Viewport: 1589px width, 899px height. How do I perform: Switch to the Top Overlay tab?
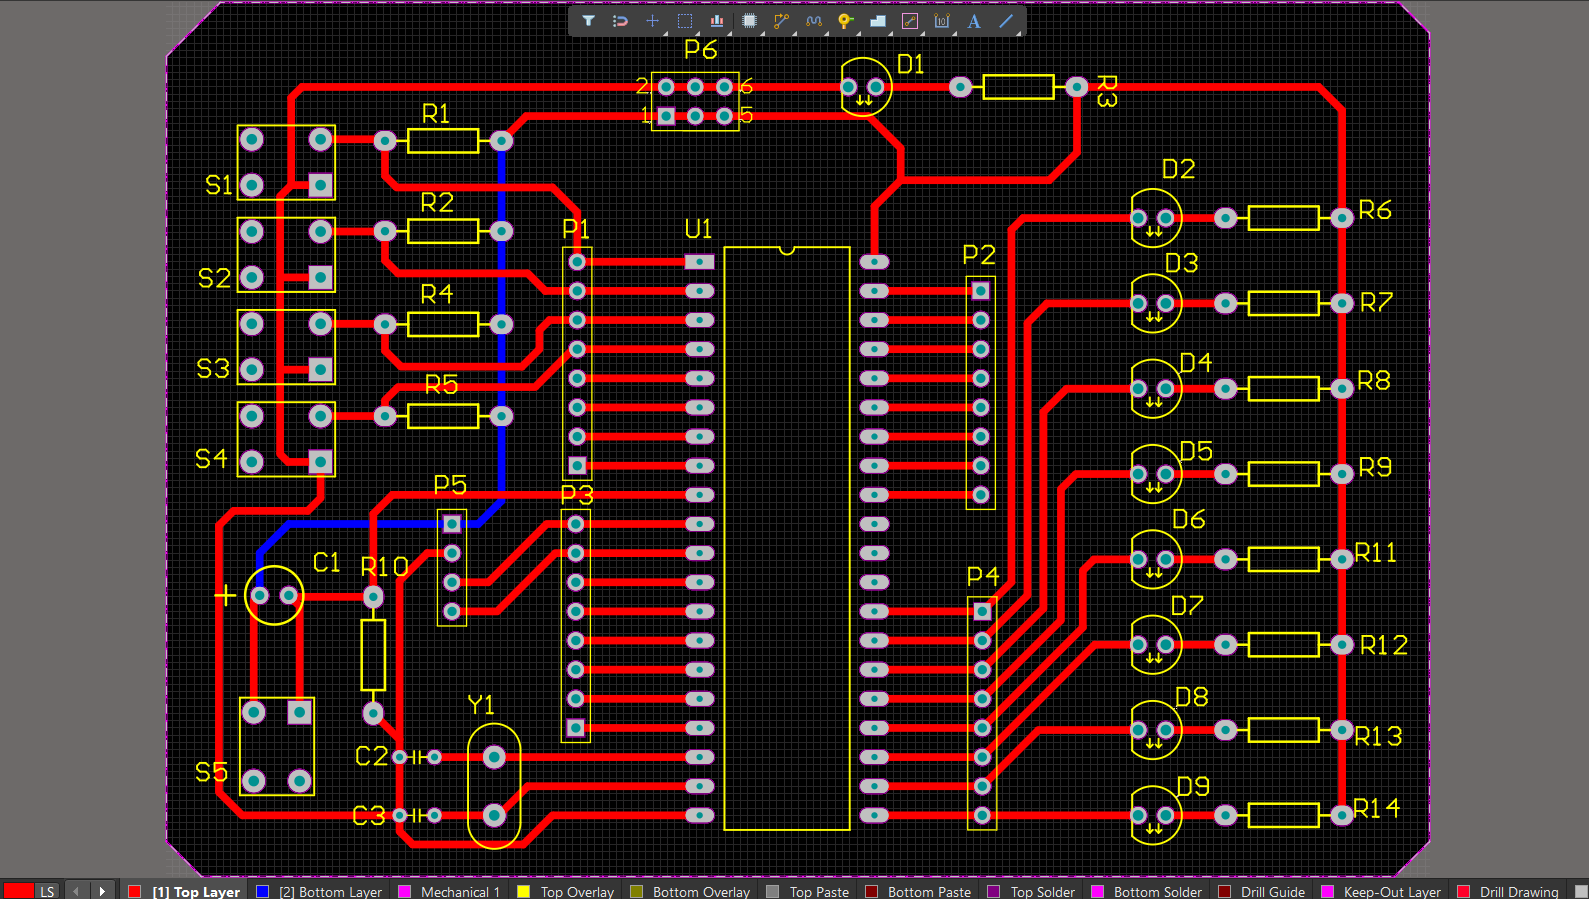pos(577,892)
